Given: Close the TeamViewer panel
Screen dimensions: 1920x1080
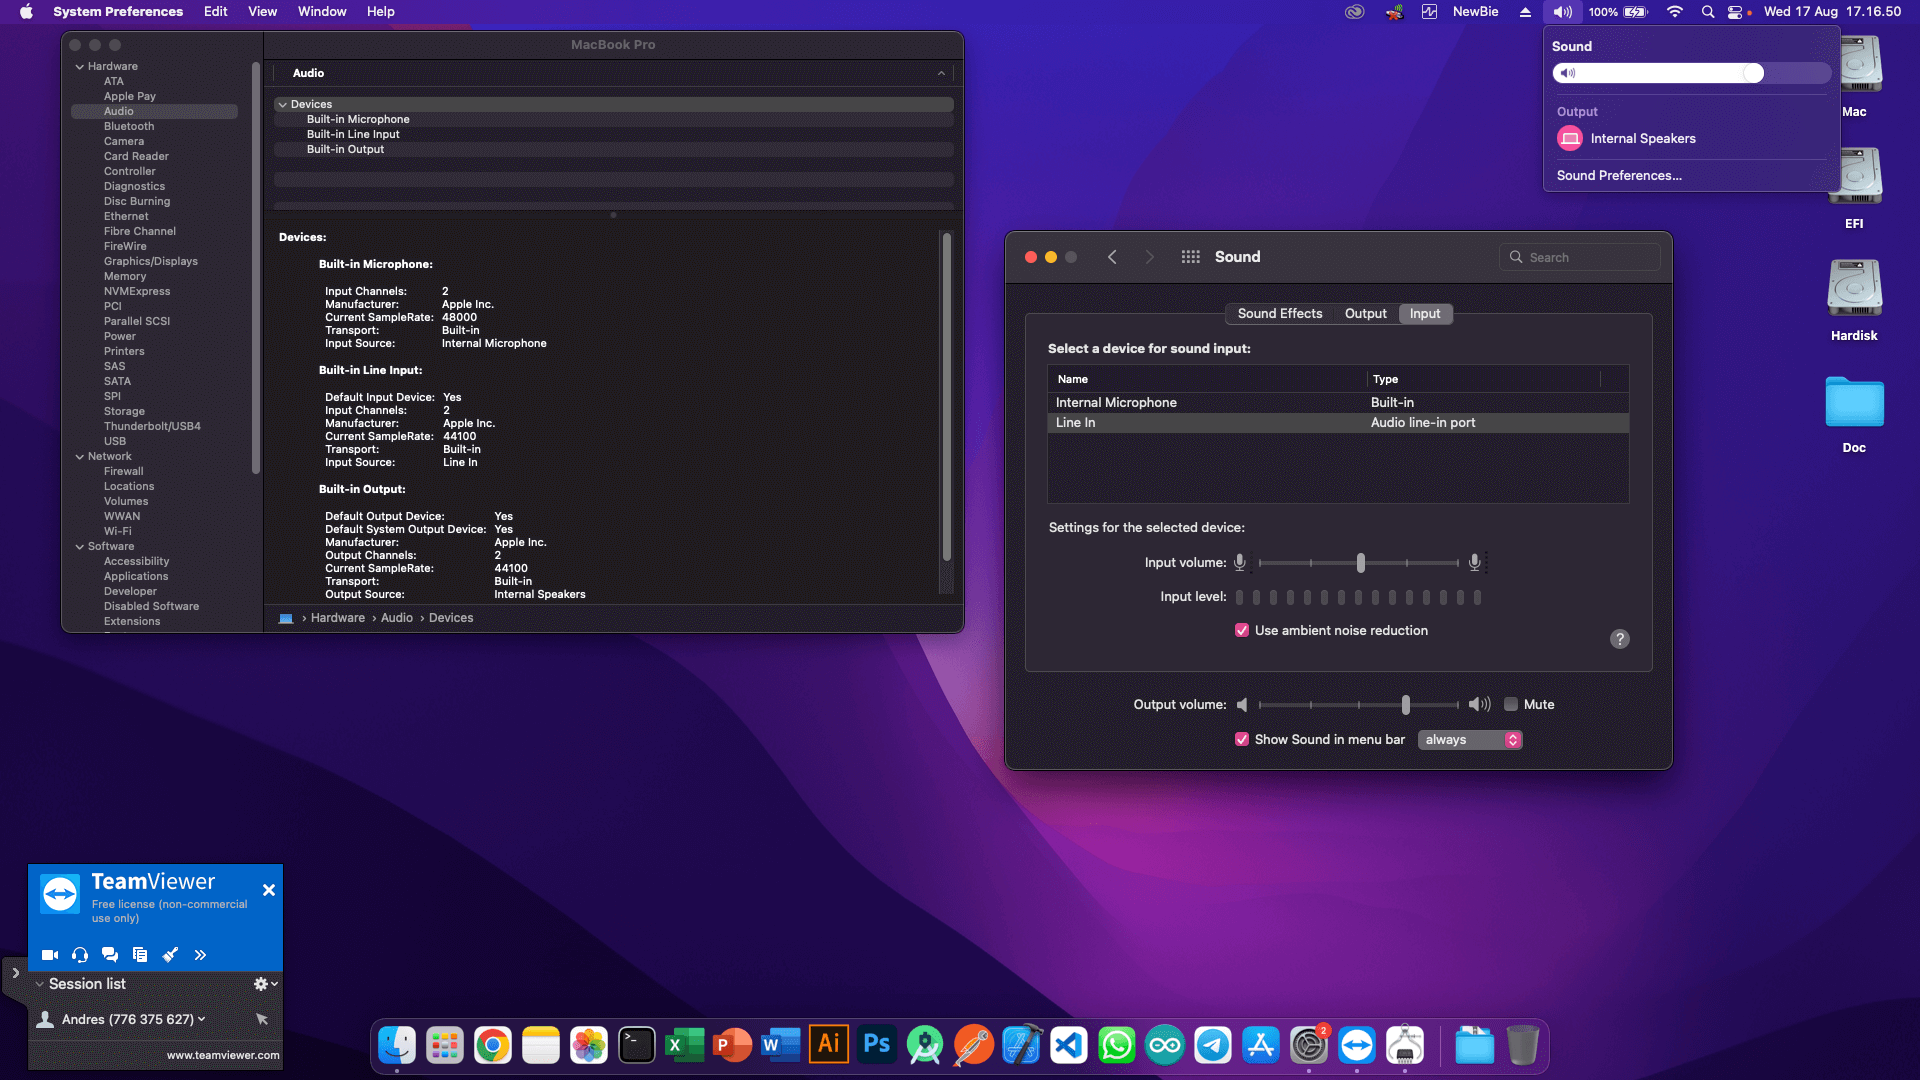Looking at the screenshot, I should tap(269, 890).
